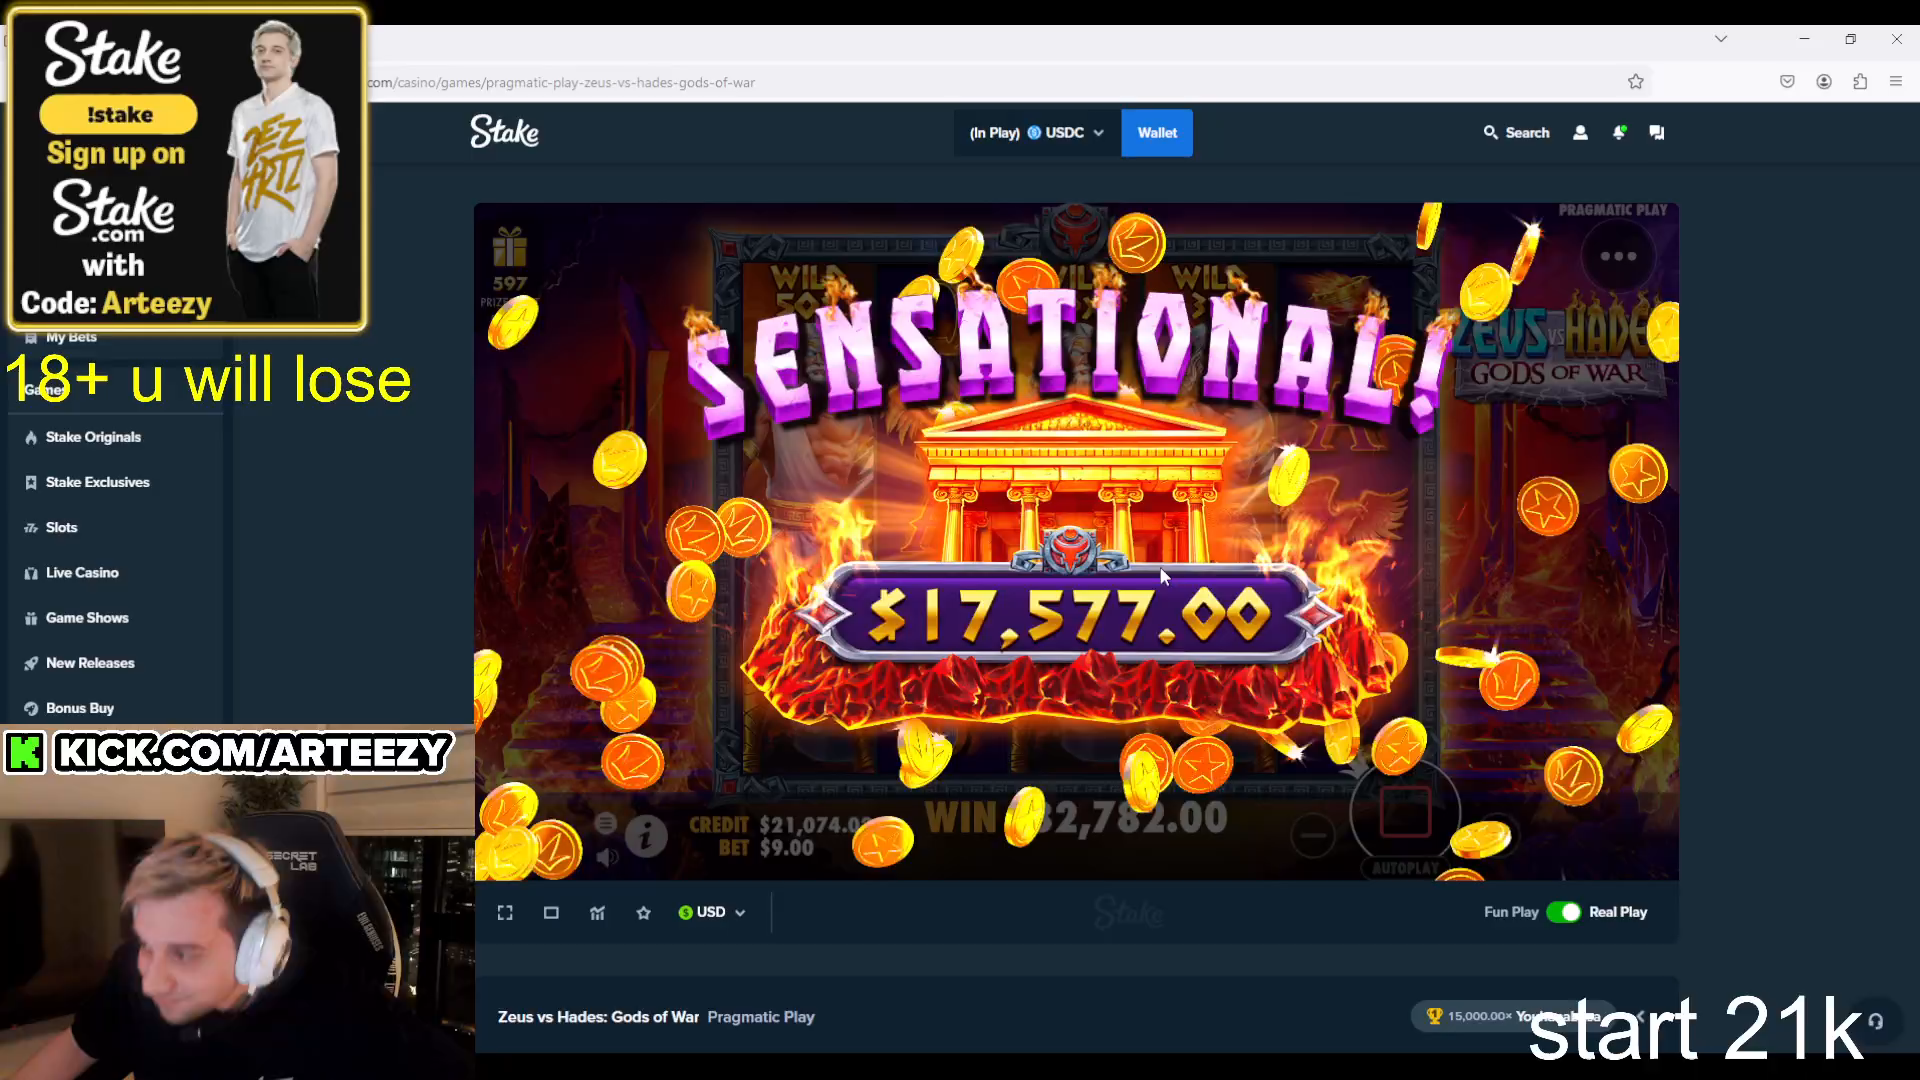Open the gift prize drop icon
1920x1080 pixels.
click(509, 247)
